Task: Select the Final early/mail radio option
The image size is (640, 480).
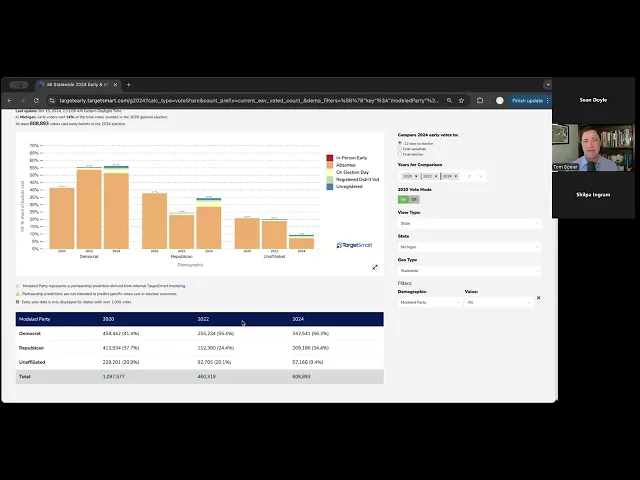Action: pyautogui.click(x=400, y=149)
